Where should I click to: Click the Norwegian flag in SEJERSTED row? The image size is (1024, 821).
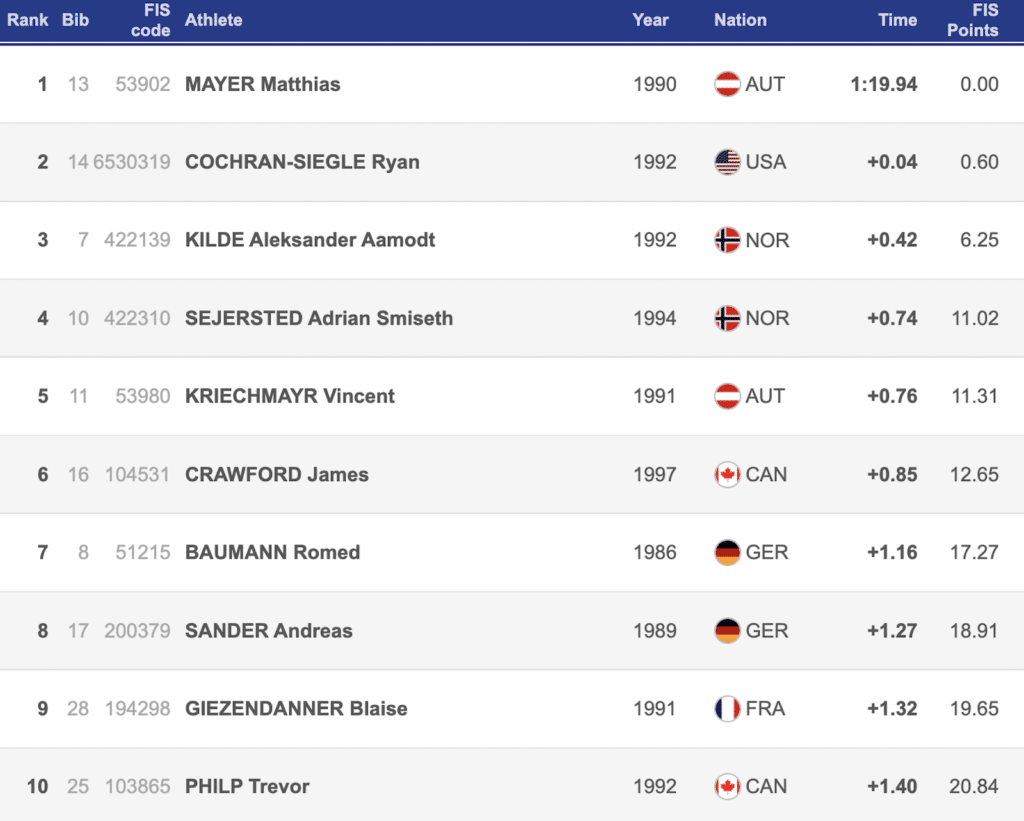[x=727, y=318]
